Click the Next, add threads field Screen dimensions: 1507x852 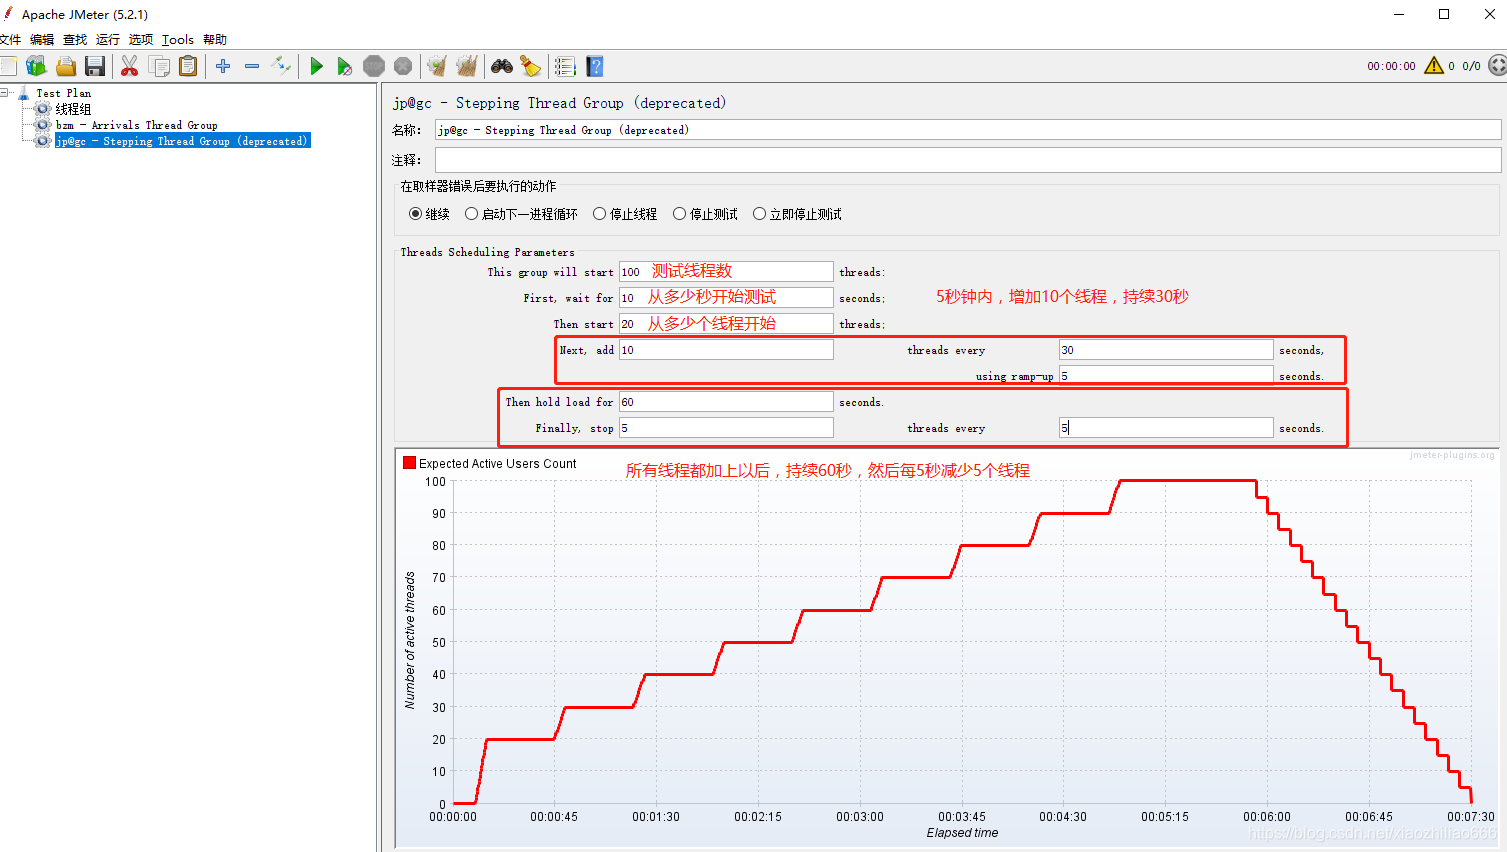pos(726,350)
